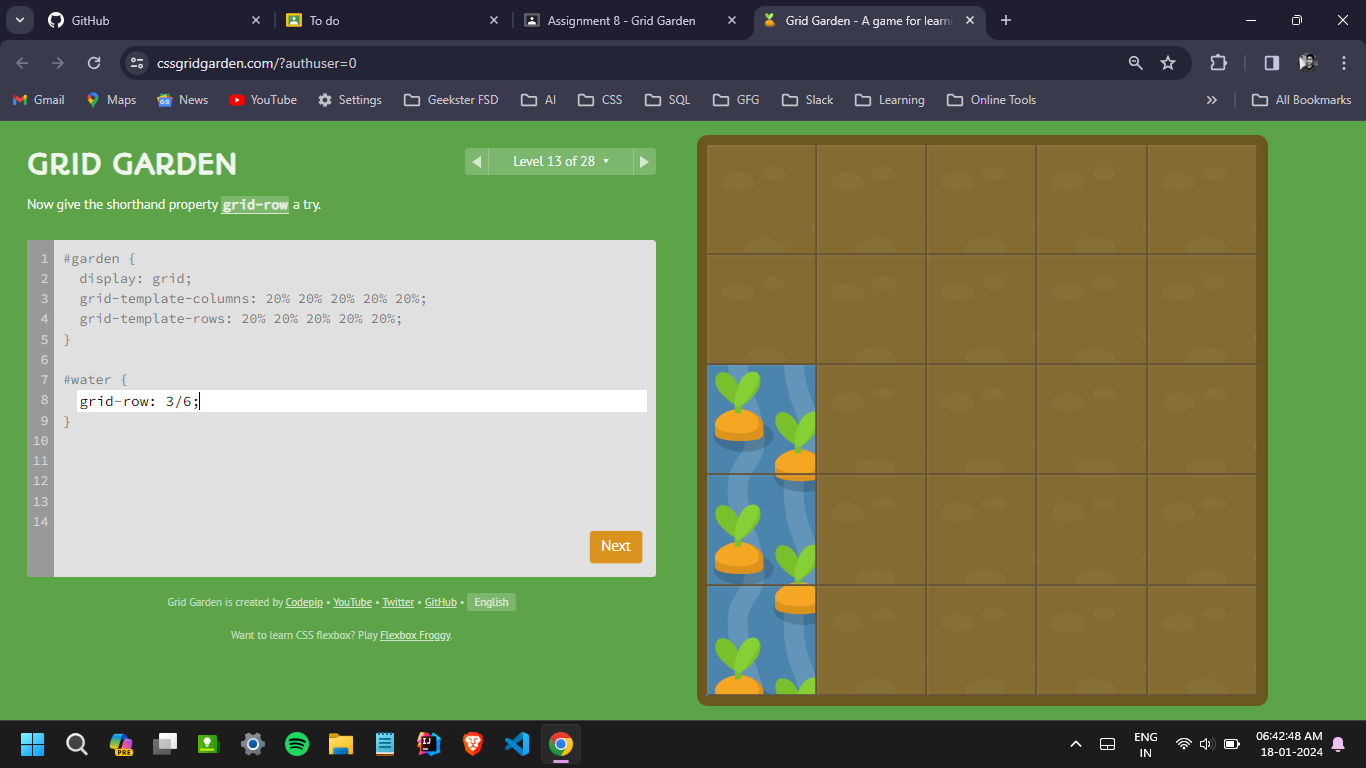The image size is (1366, 768).
Task: Click the previous level arrow
Action: 476,162
